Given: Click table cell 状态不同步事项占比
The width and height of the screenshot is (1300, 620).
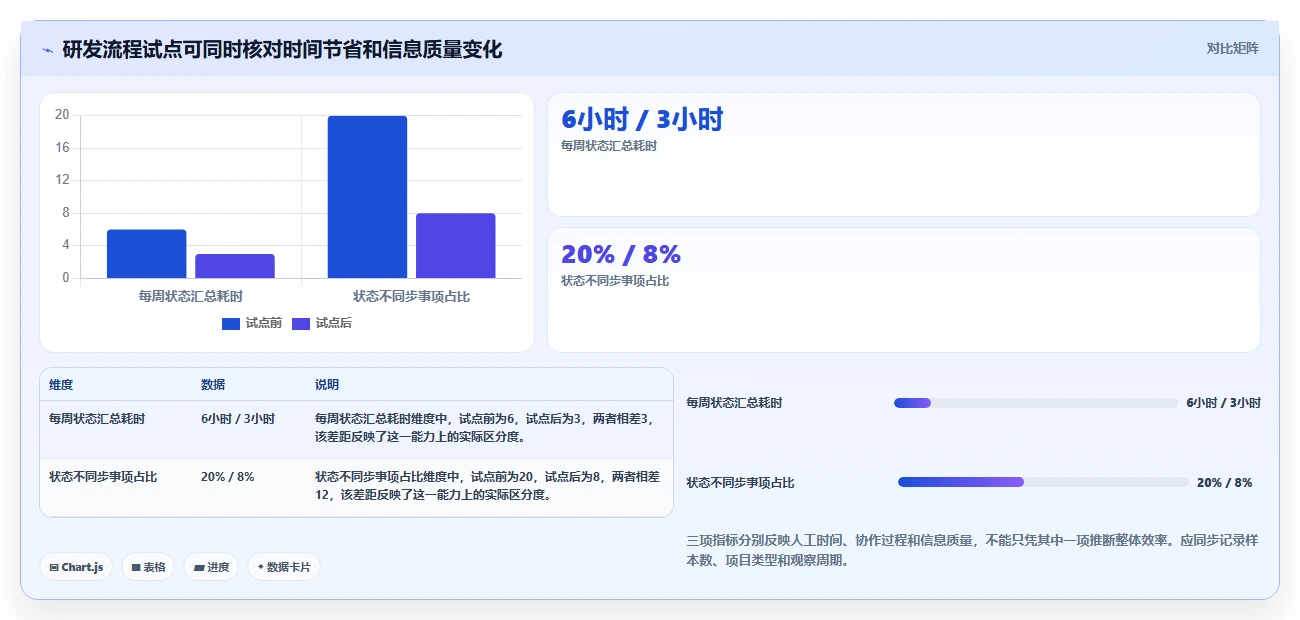Looking at the screenshot, I should coord(103,477).
